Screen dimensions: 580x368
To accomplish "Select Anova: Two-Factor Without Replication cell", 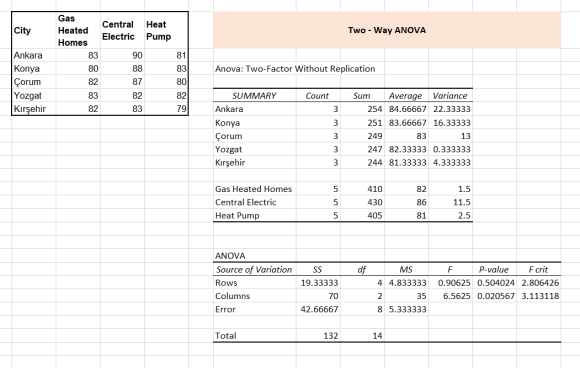I will pos(295,69).
